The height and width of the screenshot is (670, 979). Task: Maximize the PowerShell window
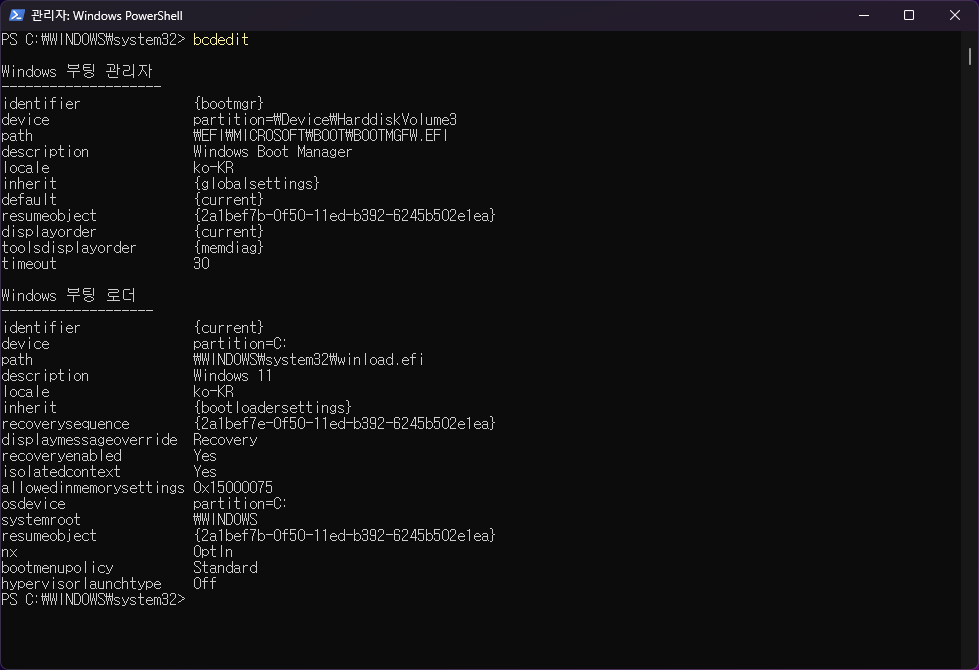coord(909,15)
